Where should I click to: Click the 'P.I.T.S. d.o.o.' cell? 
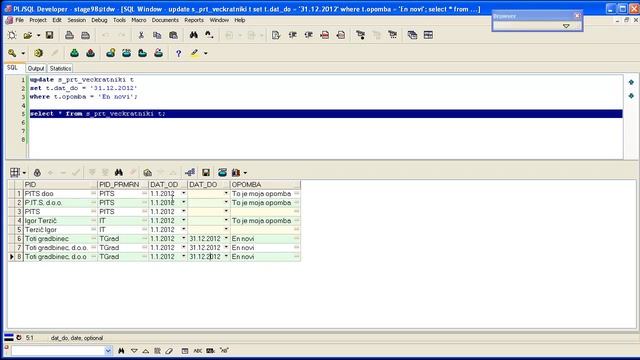pos(60,203)
